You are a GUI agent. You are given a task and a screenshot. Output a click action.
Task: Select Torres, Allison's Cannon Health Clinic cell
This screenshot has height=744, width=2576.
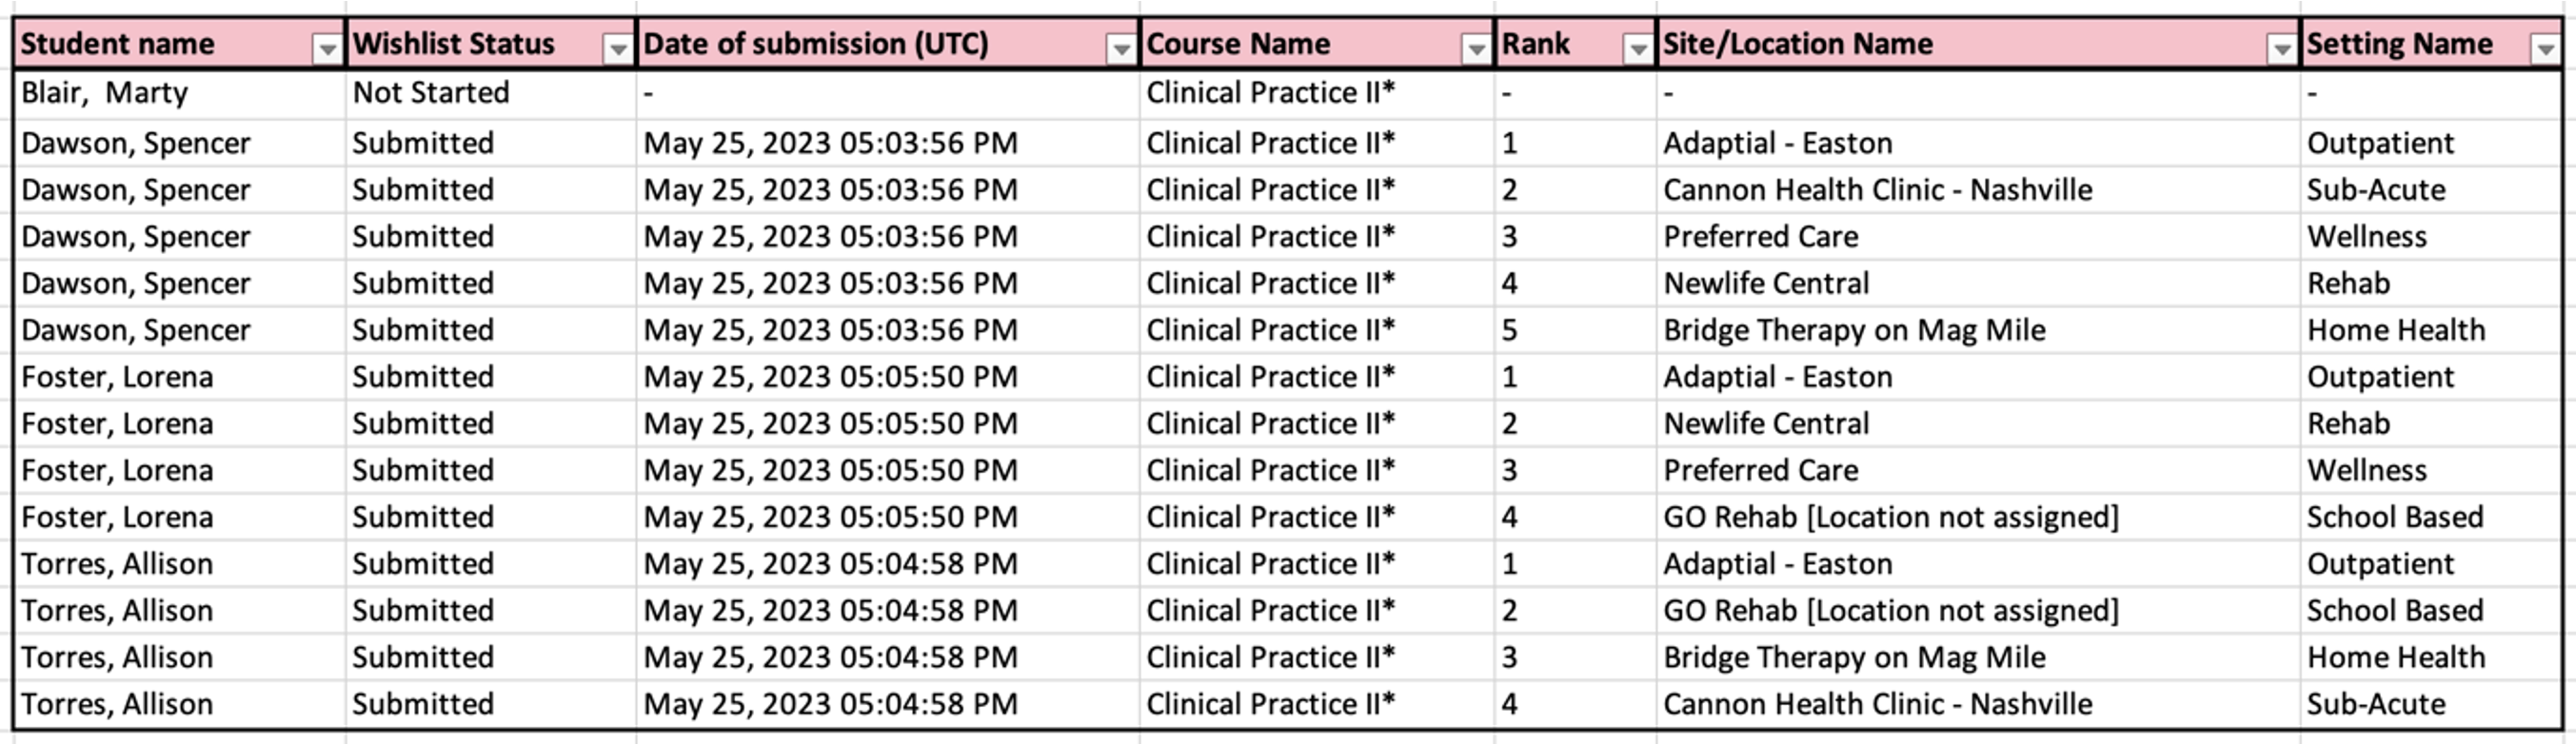(x=1877, y=704)
